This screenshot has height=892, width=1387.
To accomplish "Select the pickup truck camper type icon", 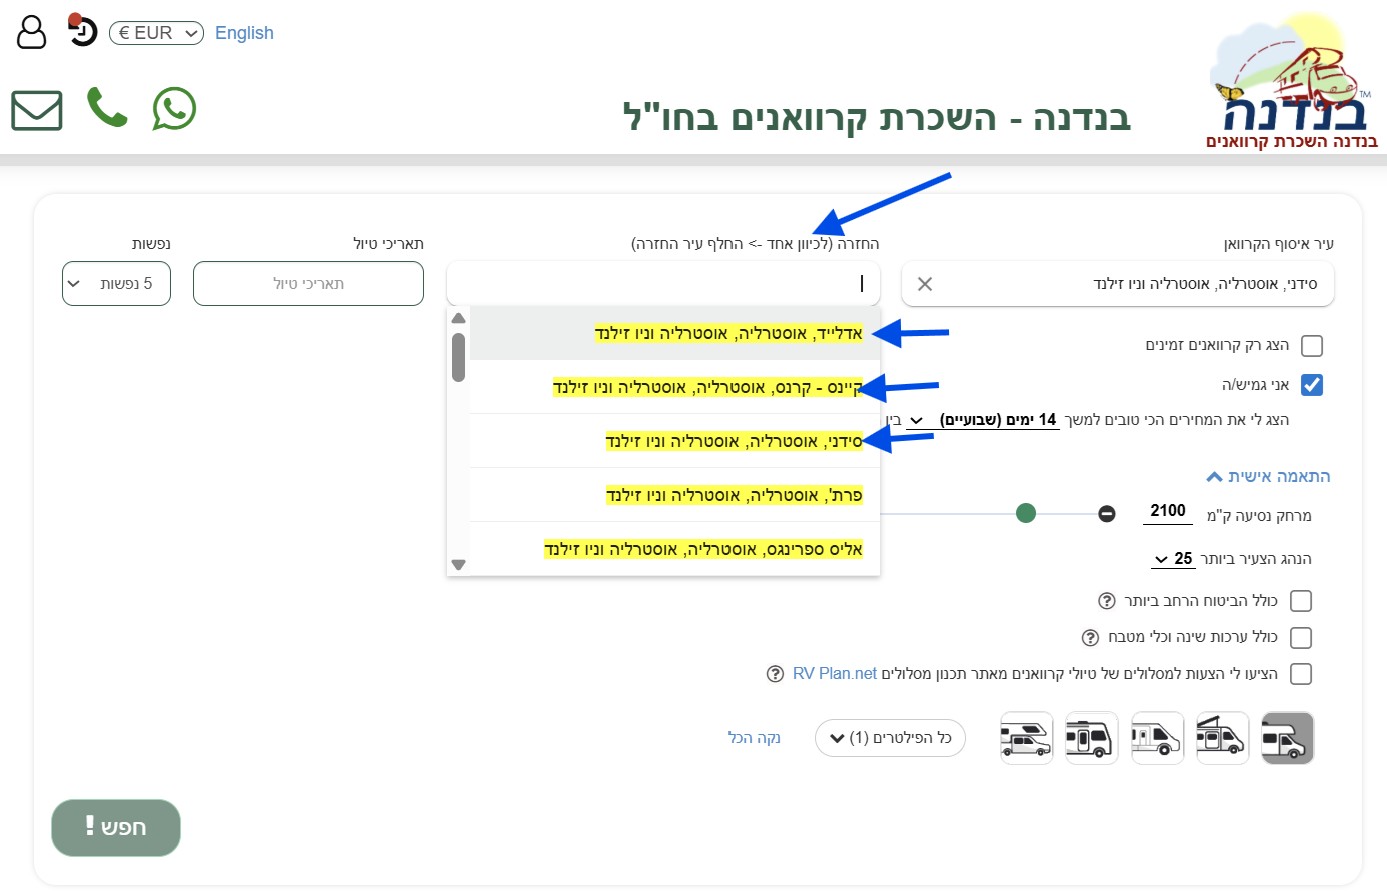I will (x=1027, y=739).
